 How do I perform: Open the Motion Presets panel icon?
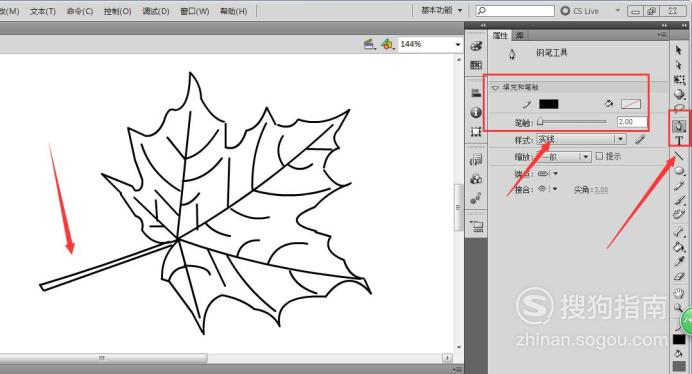[x=476, y=198]
